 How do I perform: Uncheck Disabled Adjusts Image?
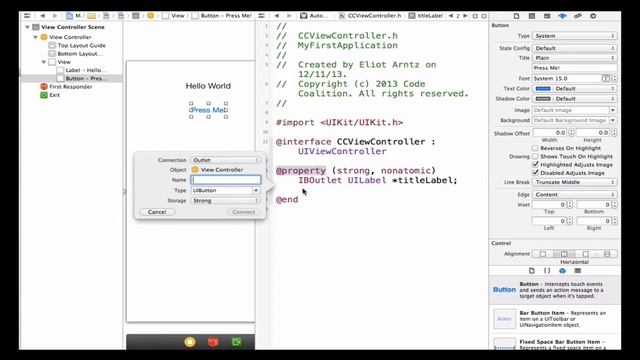point(535,173)
